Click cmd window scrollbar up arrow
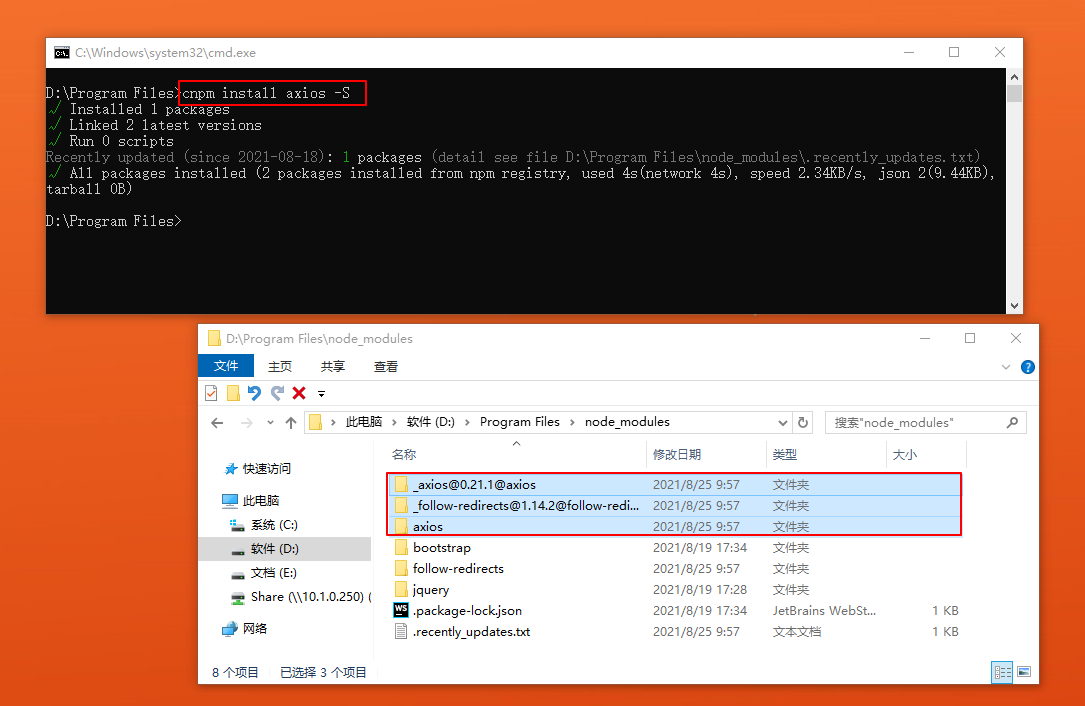Screen dimensions: 1085x706 (x=1014, y=76)
